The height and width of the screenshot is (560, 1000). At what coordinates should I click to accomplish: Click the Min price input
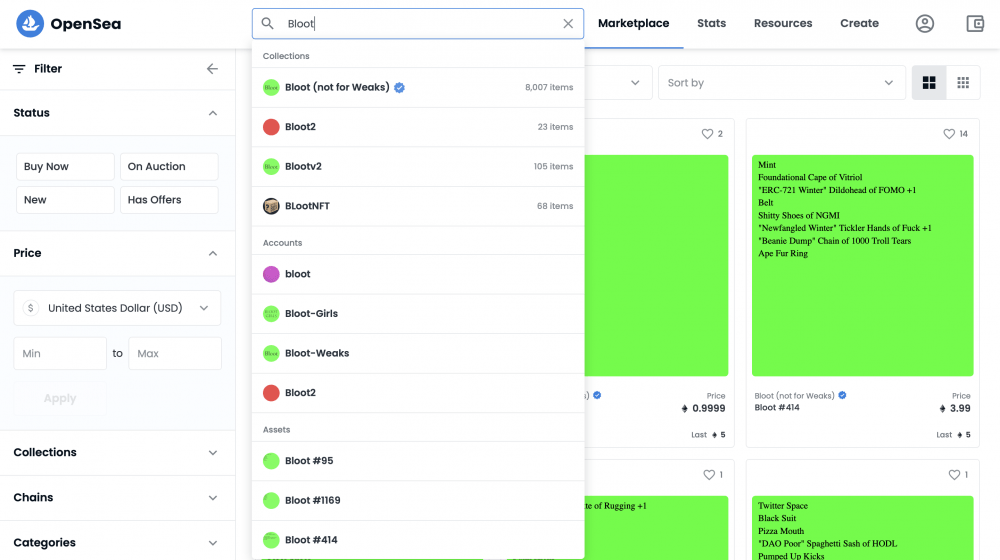(60, 353)
